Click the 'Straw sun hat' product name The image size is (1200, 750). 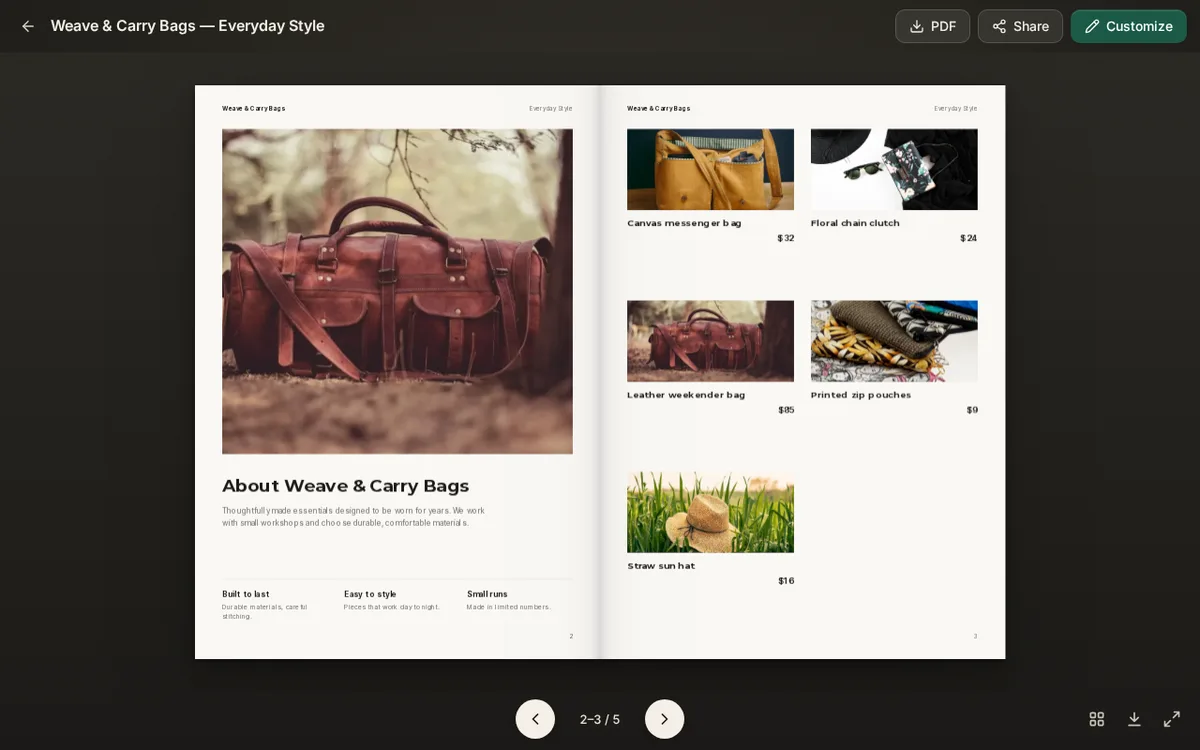point(661,566)
